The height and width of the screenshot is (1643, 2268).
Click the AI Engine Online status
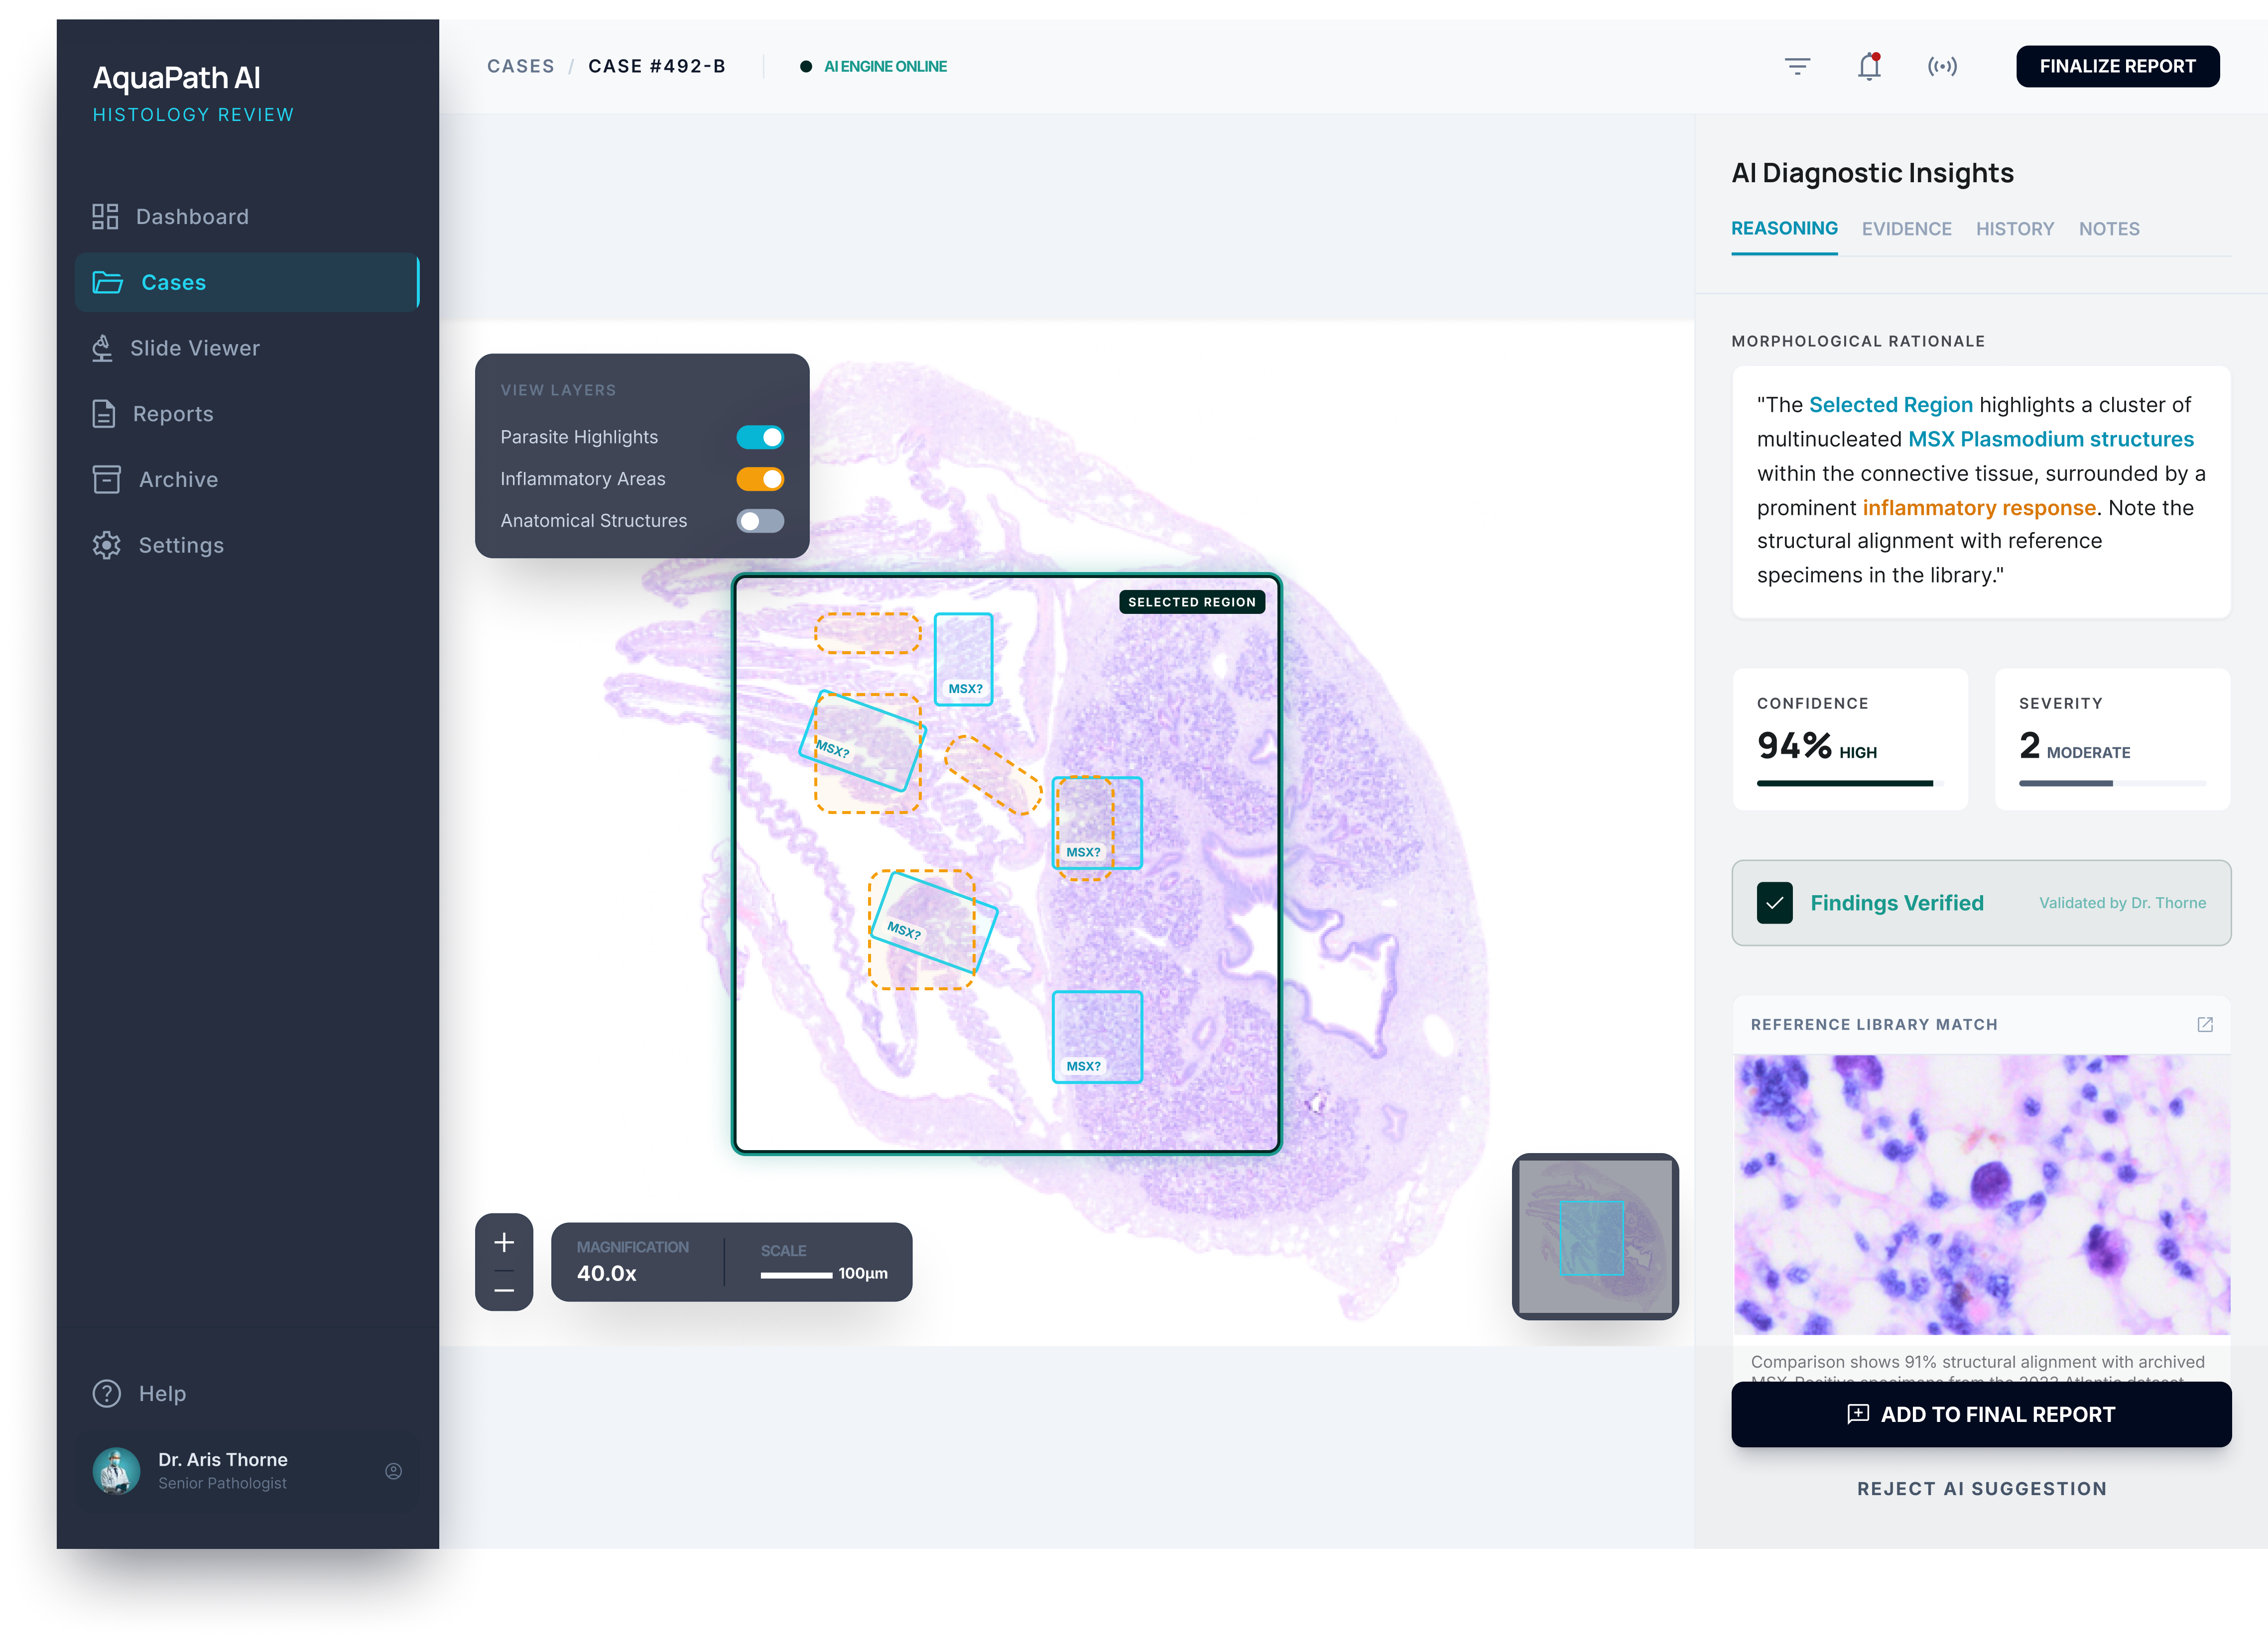click(874, 66)
